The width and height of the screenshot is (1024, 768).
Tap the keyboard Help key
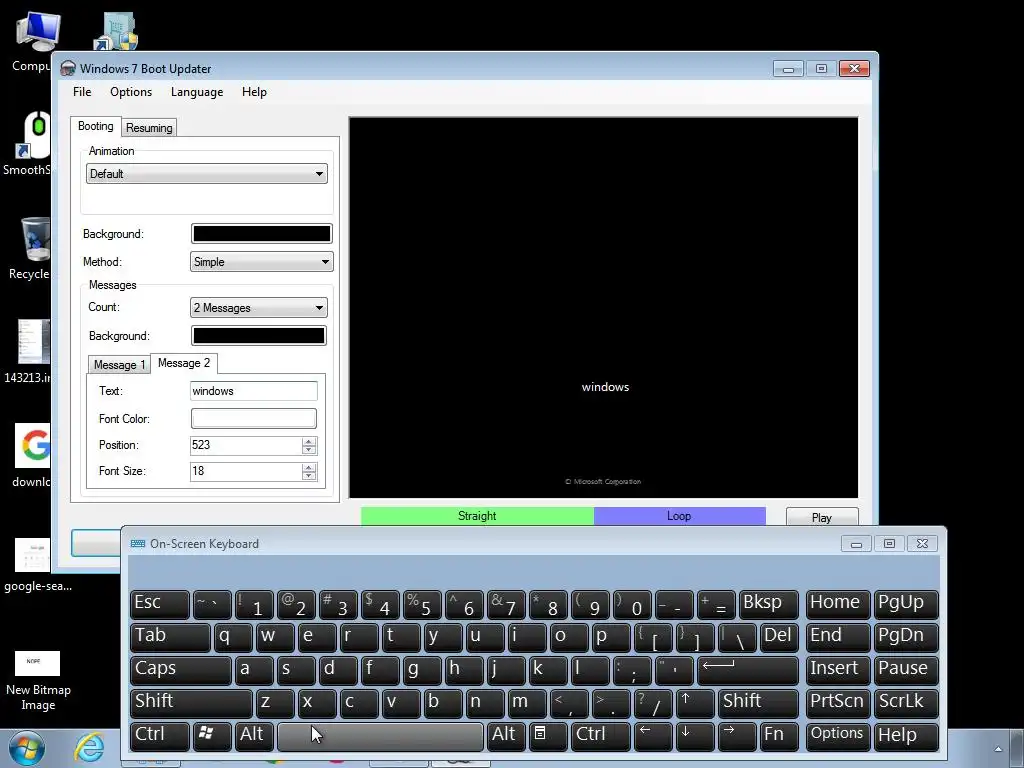click(906, 735)
